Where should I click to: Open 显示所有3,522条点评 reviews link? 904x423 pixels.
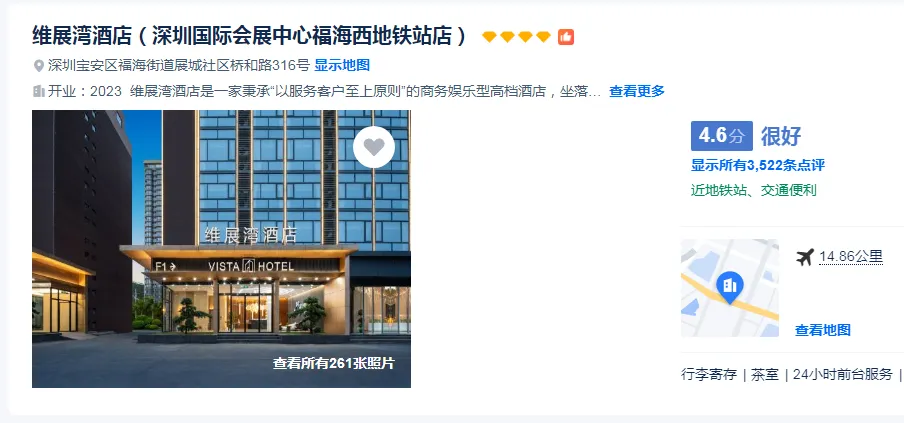758,165
